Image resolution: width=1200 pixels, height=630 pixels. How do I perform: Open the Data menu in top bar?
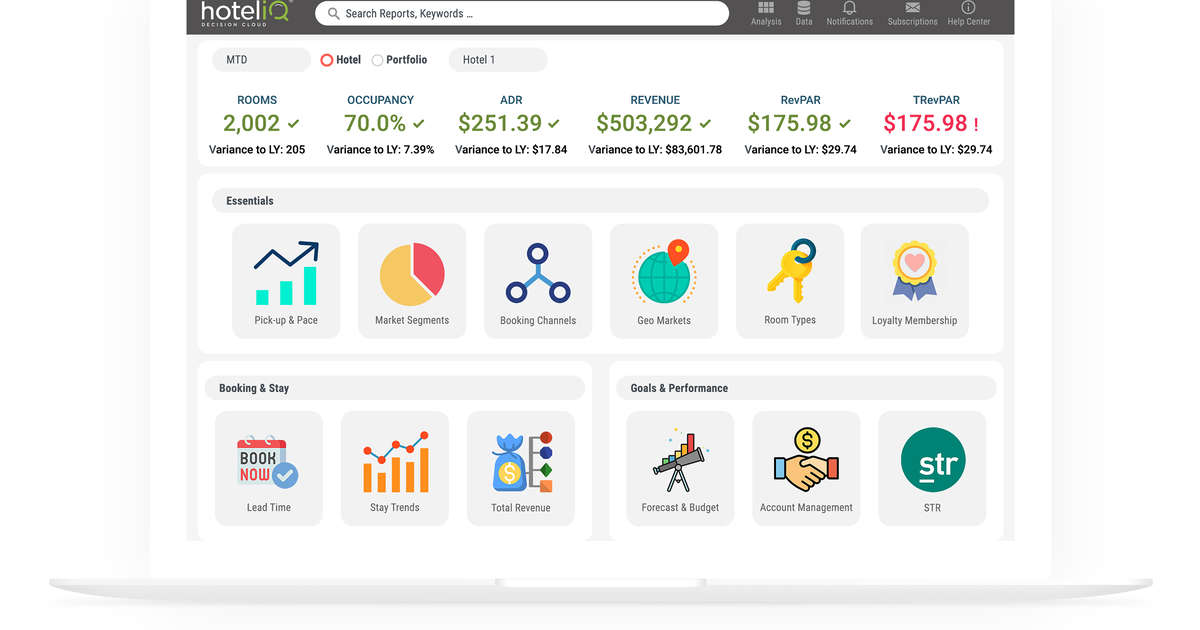click(804, 13)
